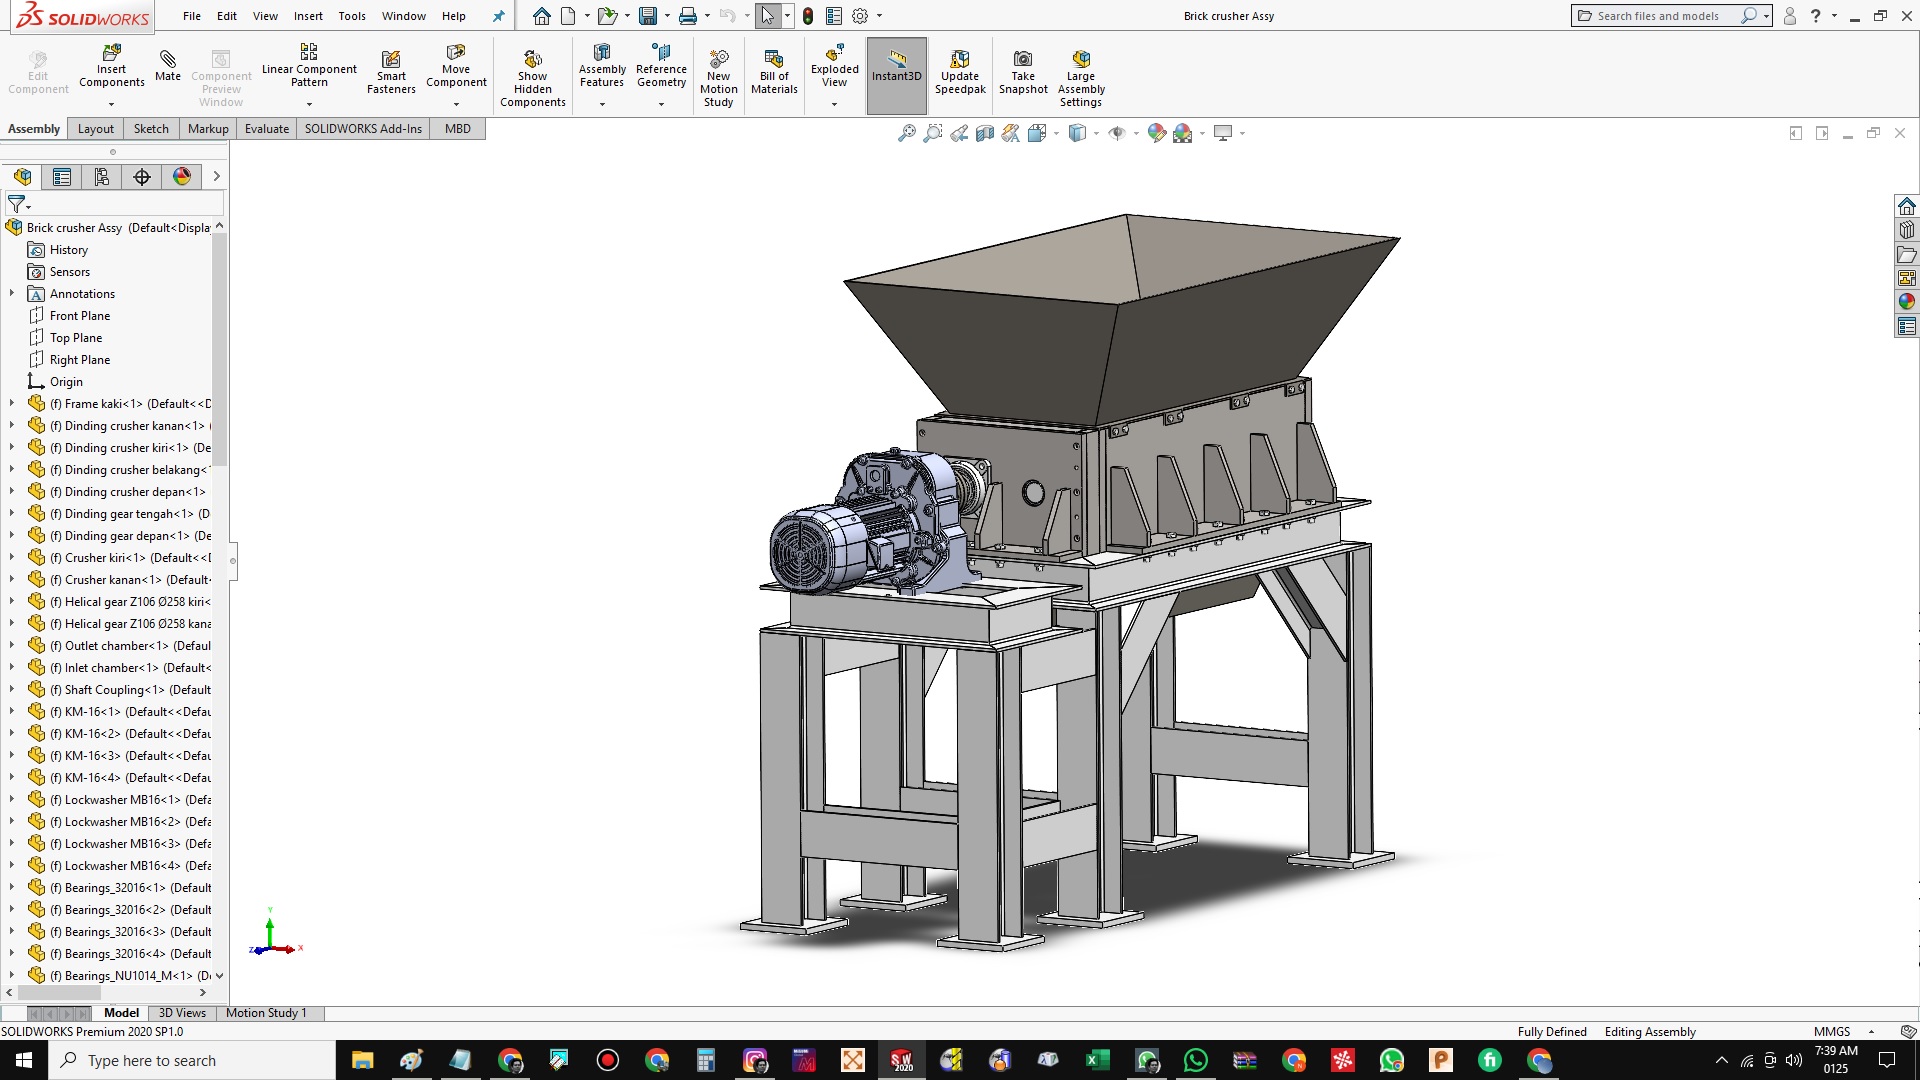Open the Insert menu
The width and height of the screenshot is (1920, 1080).
click(x=308, y=16)
